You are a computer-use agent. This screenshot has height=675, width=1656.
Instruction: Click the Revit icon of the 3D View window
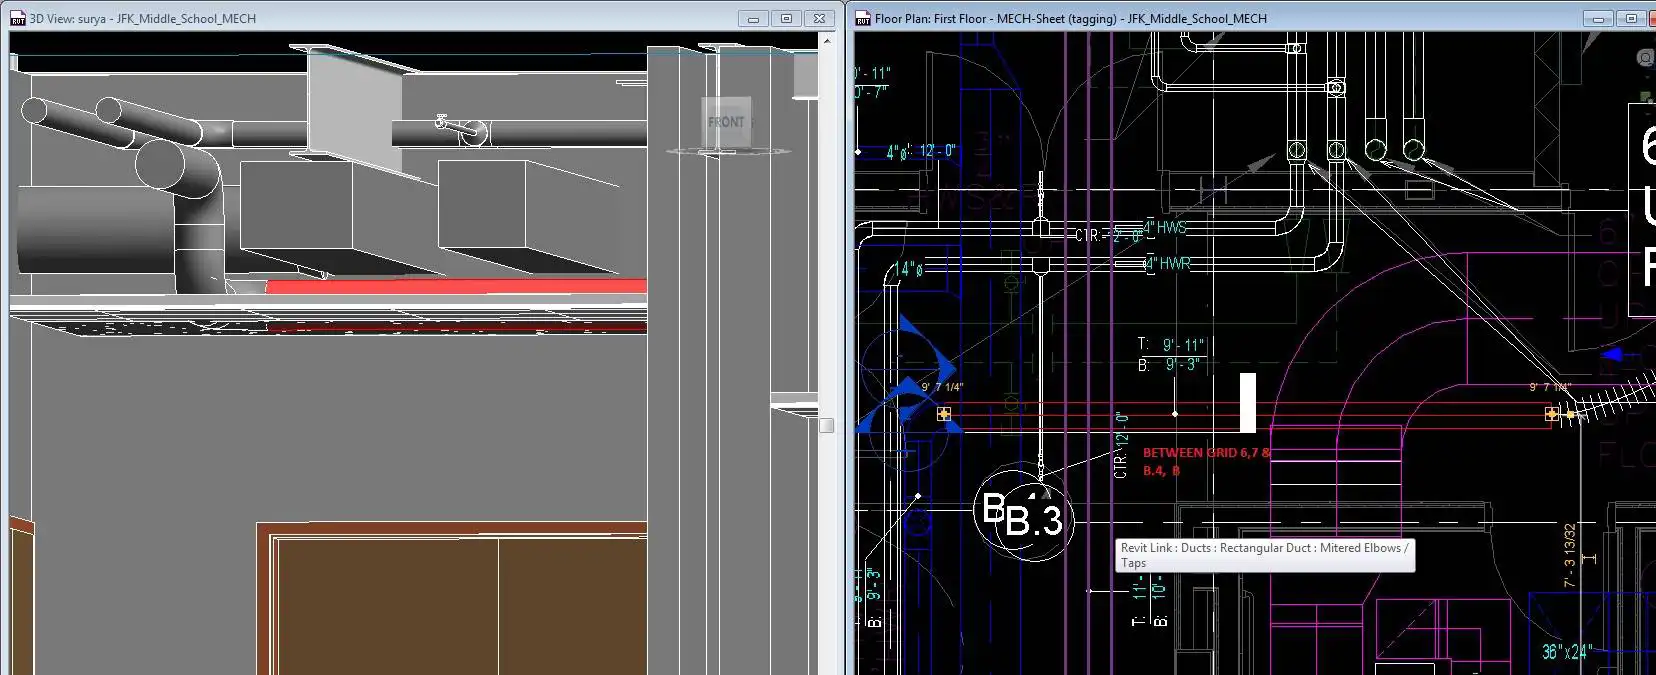coord(17,18)
